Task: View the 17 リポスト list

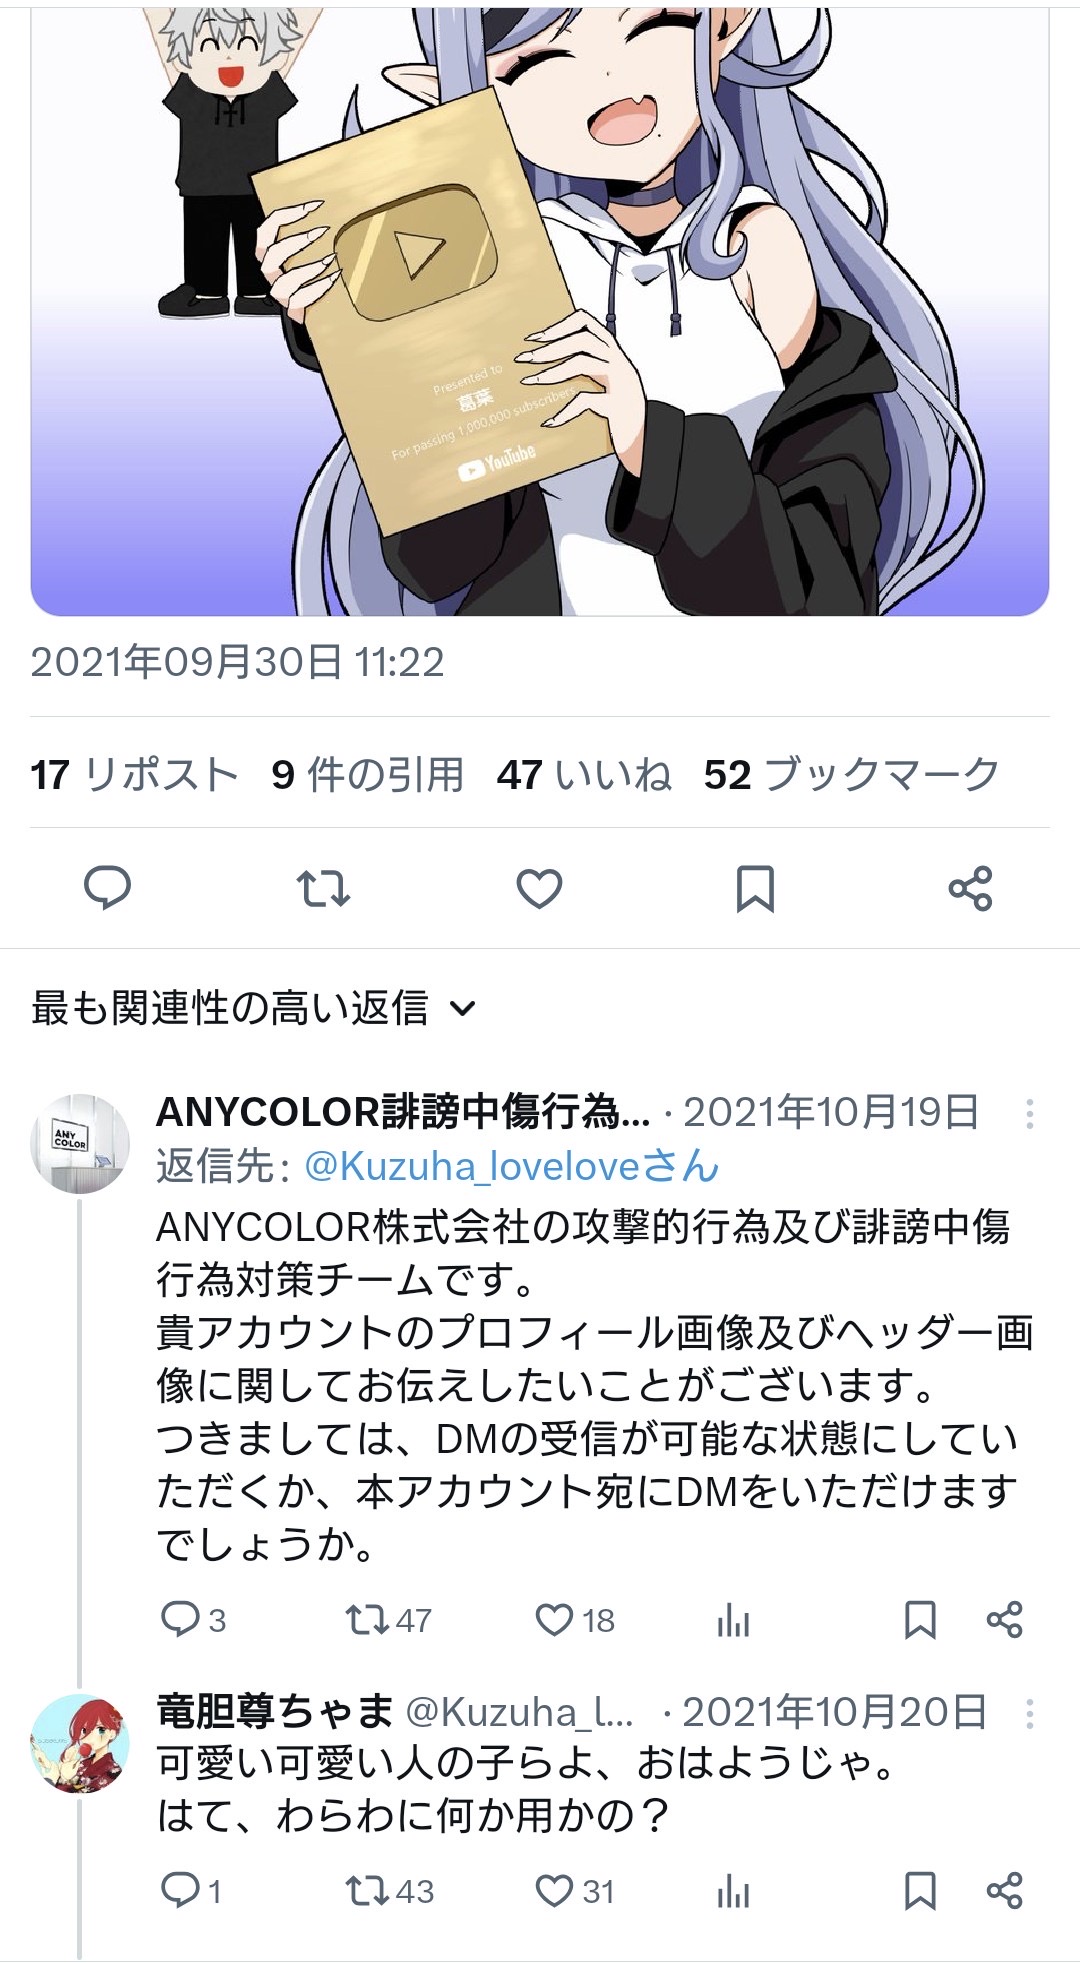Action: click(x=134, y=774)
